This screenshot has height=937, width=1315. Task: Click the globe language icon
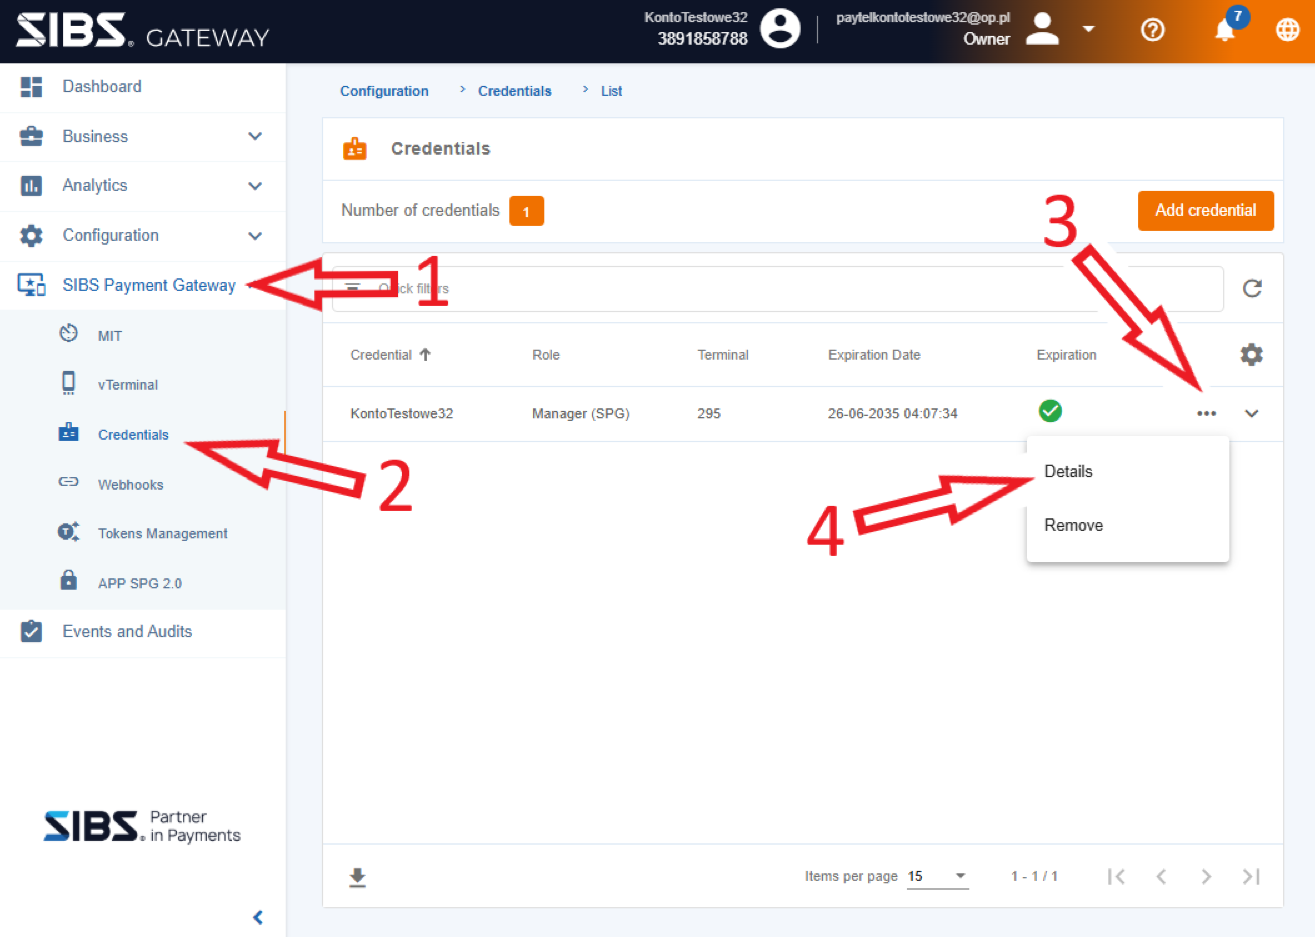pyautogui.click(x=1288, y=30)
